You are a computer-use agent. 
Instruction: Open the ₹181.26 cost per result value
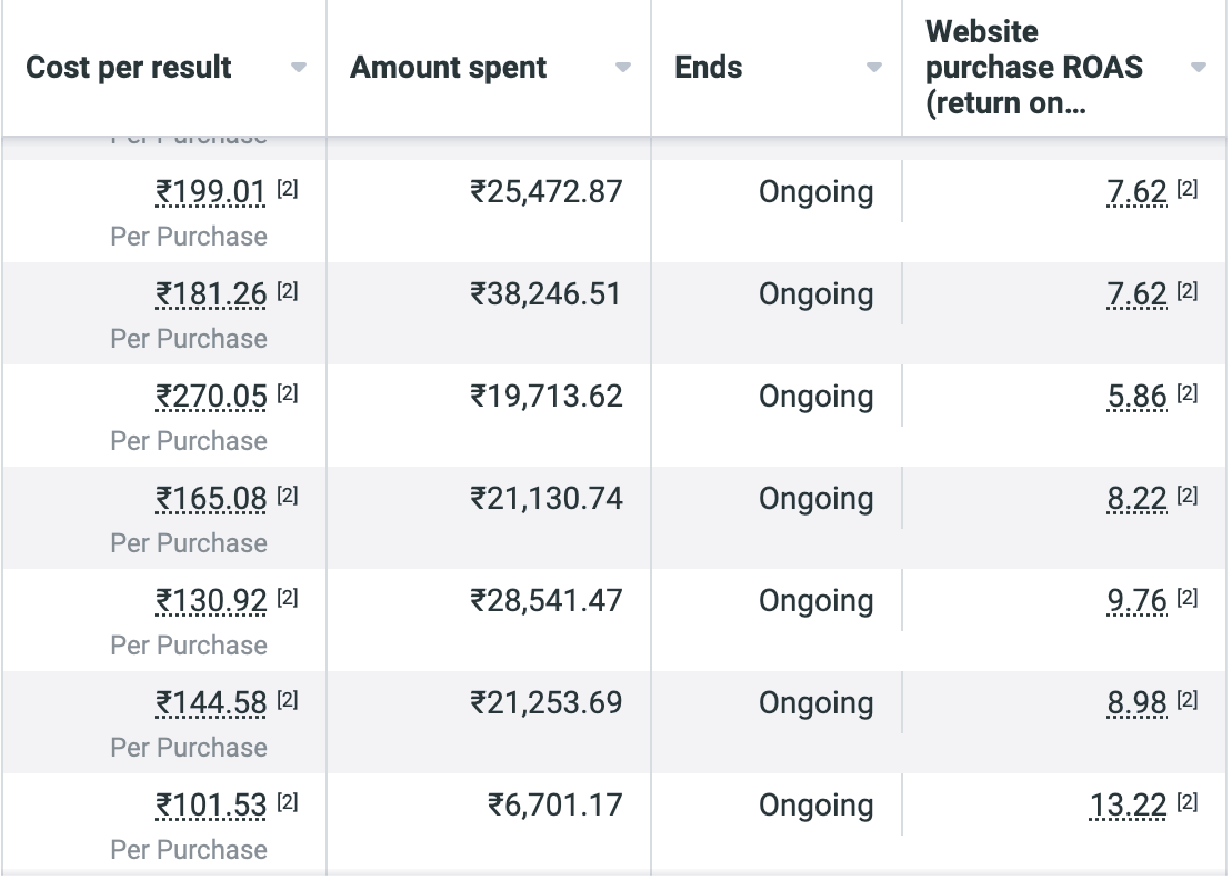pos(211,294)
